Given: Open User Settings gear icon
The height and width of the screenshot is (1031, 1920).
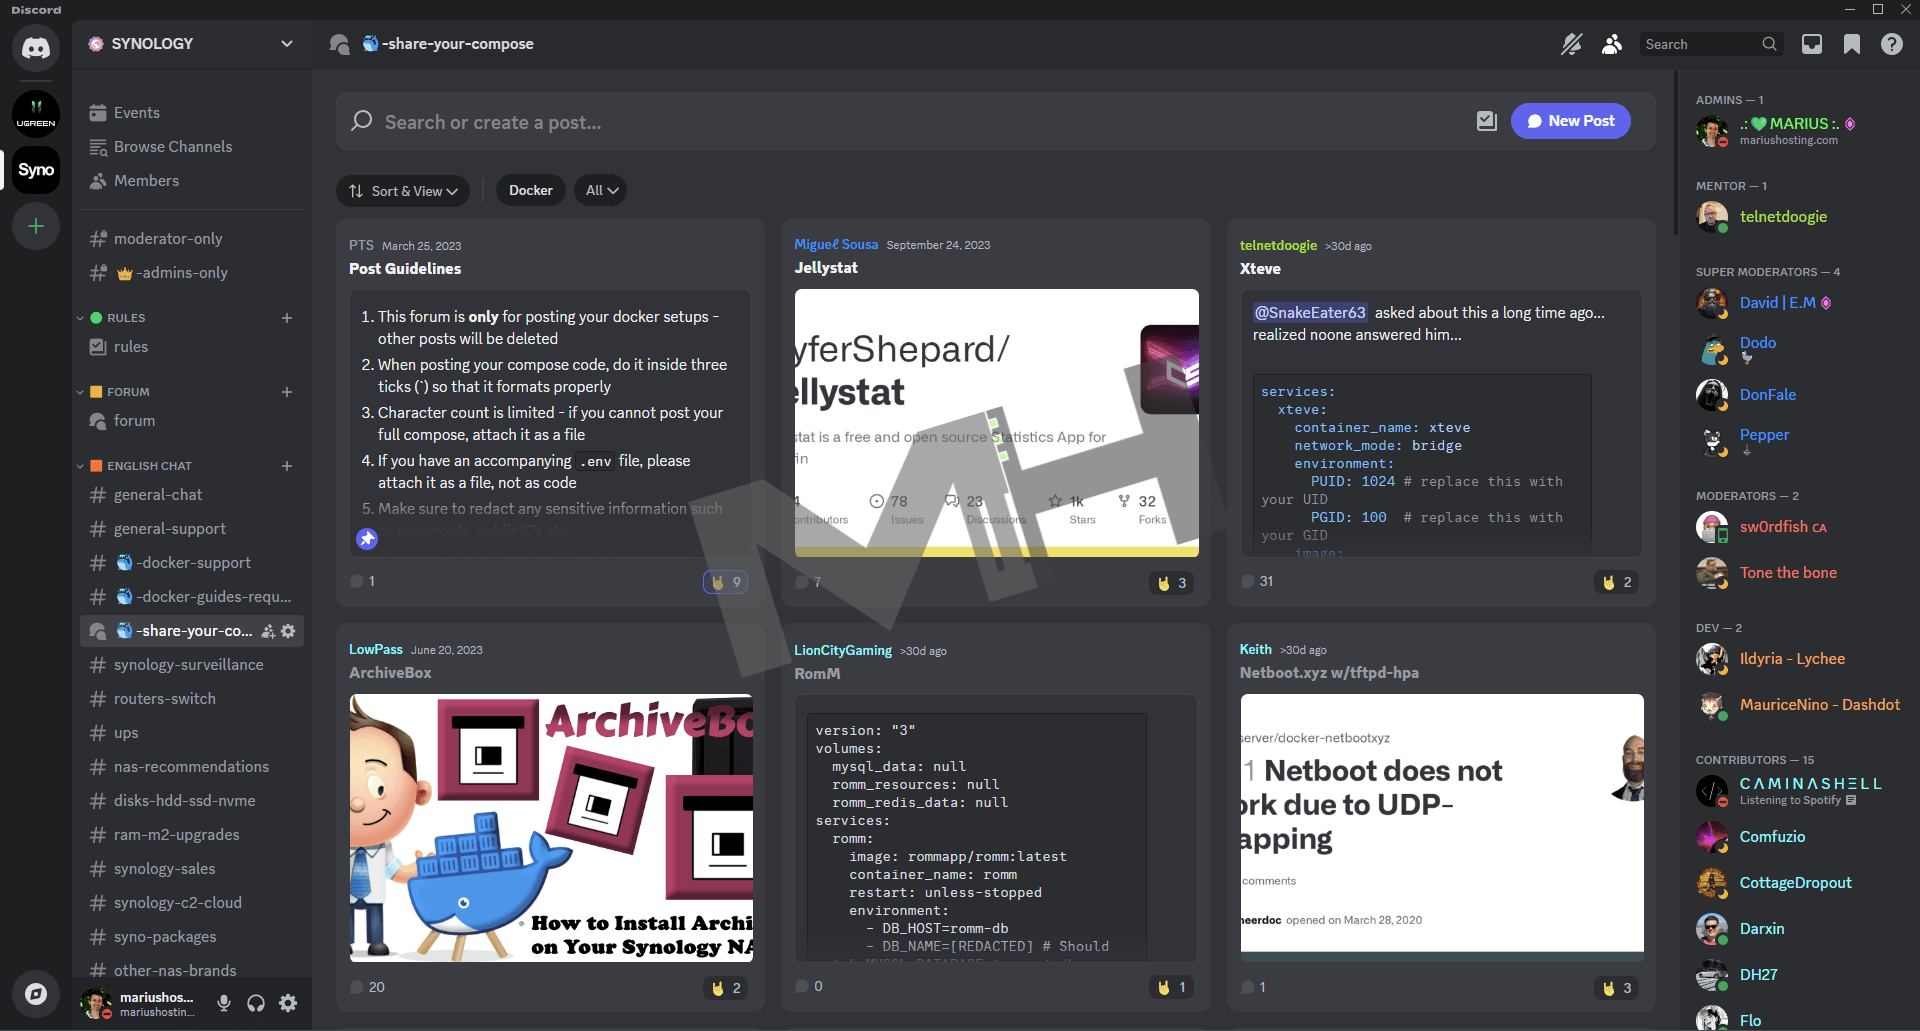Looking at the screenshot, I should coord(288,1003).
